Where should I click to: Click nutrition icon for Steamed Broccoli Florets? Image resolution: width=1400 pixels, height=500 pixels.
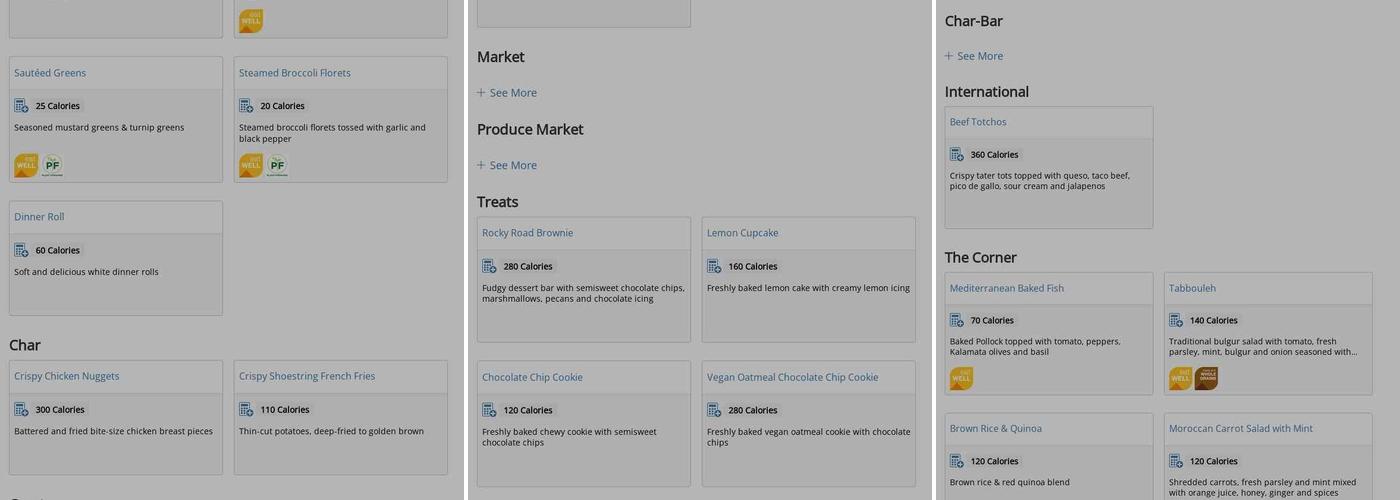pos(246,106)
